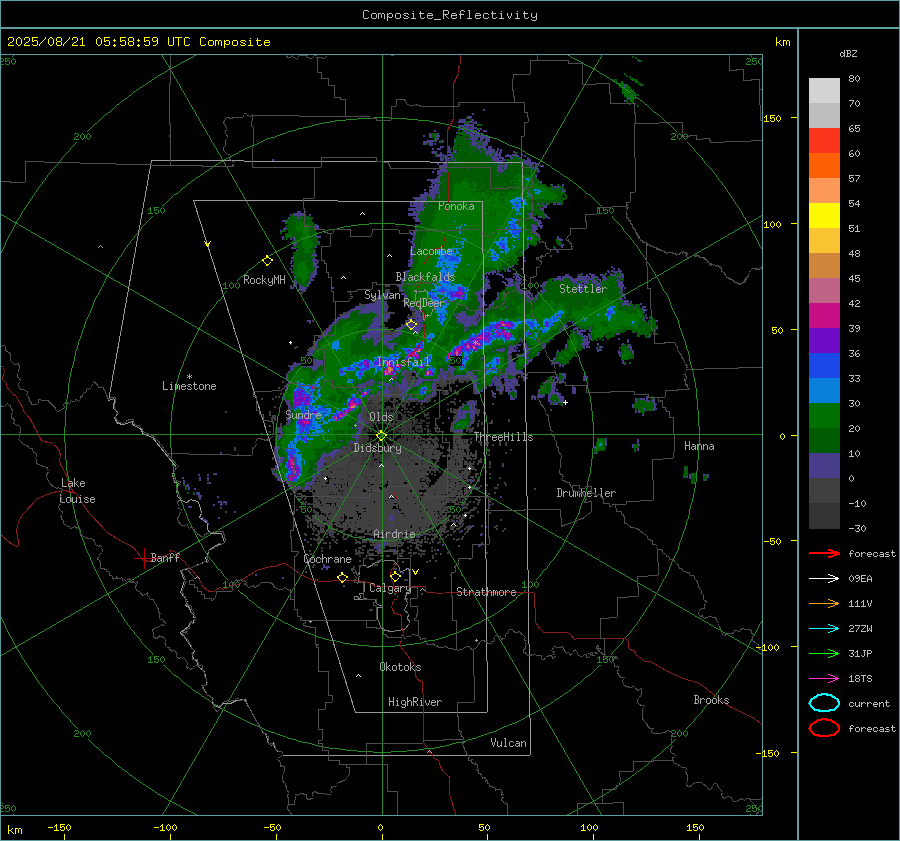
Task: Click the Cochrane town label
Action: click(x=327, y=559)
